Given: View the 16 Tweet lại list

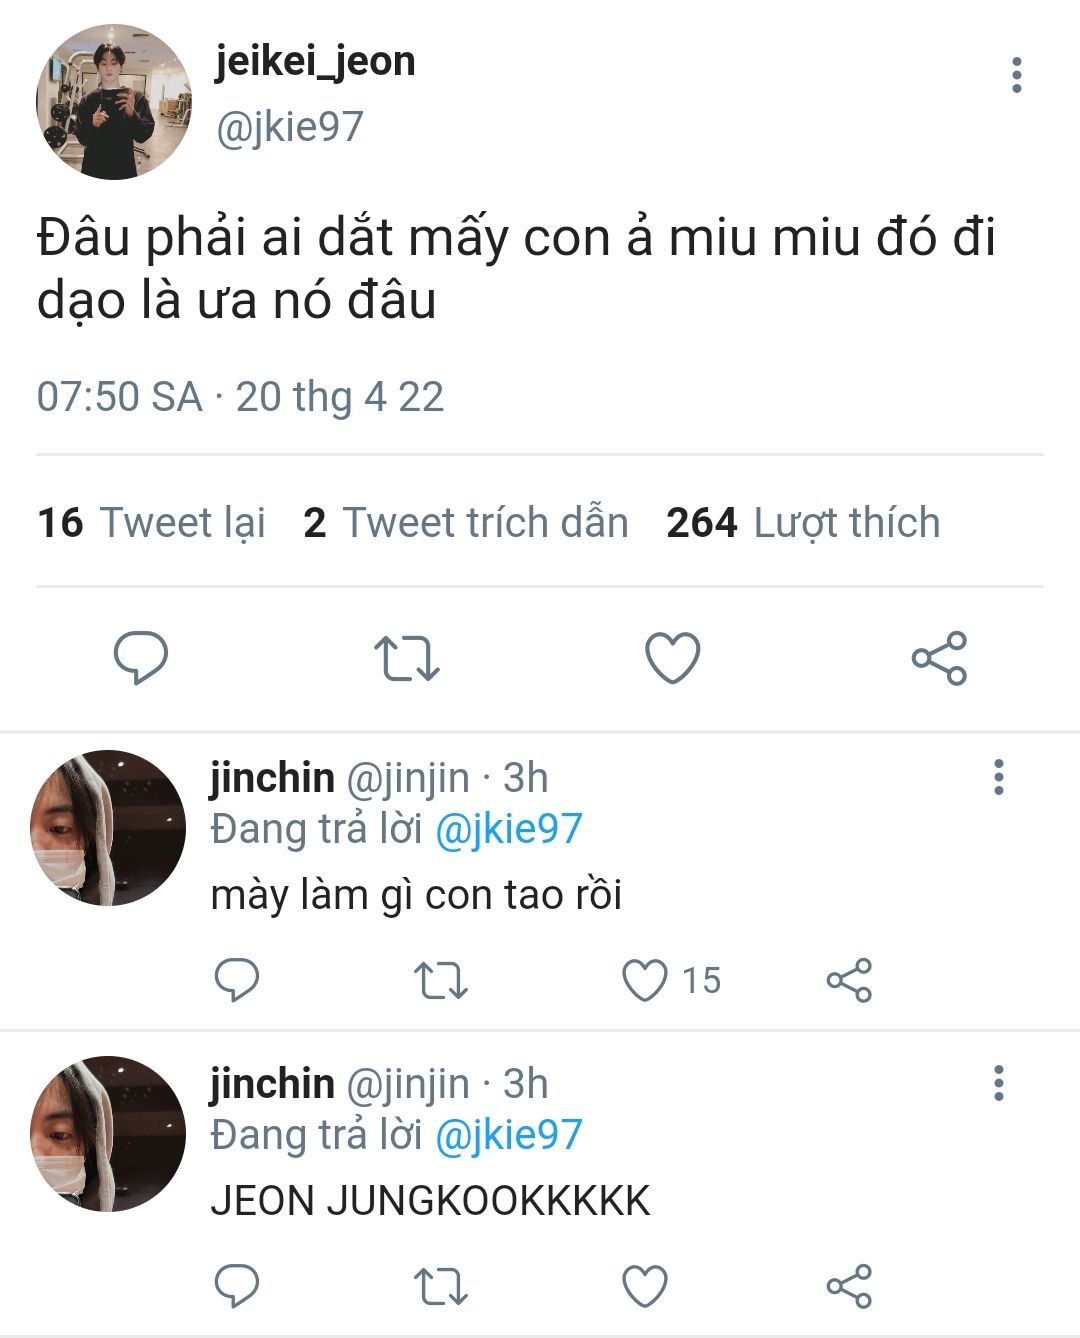Looking at the screenshot, I should click(151, 522).
